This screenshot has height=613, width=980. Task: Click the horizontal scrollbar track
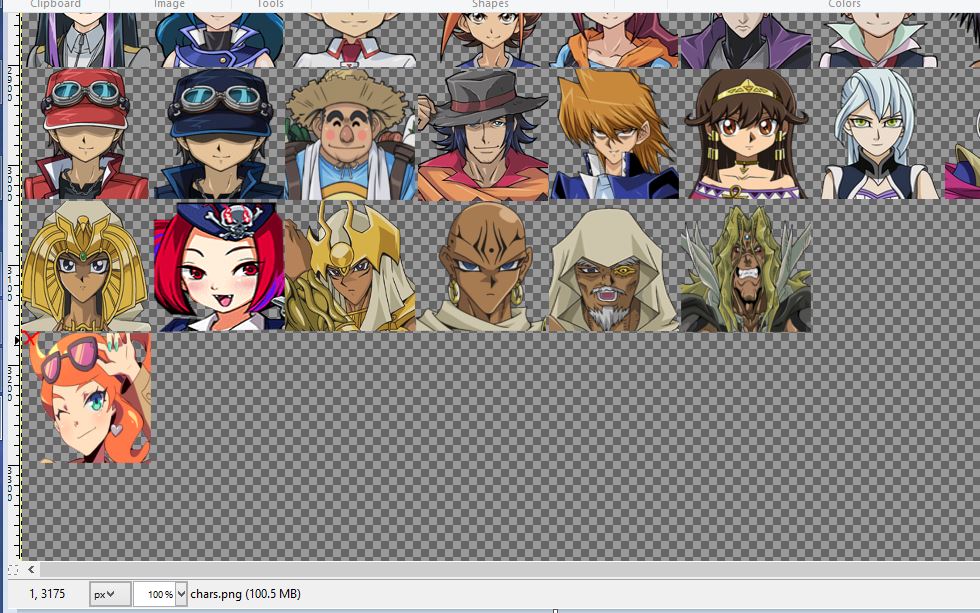[x=509, y=569]
